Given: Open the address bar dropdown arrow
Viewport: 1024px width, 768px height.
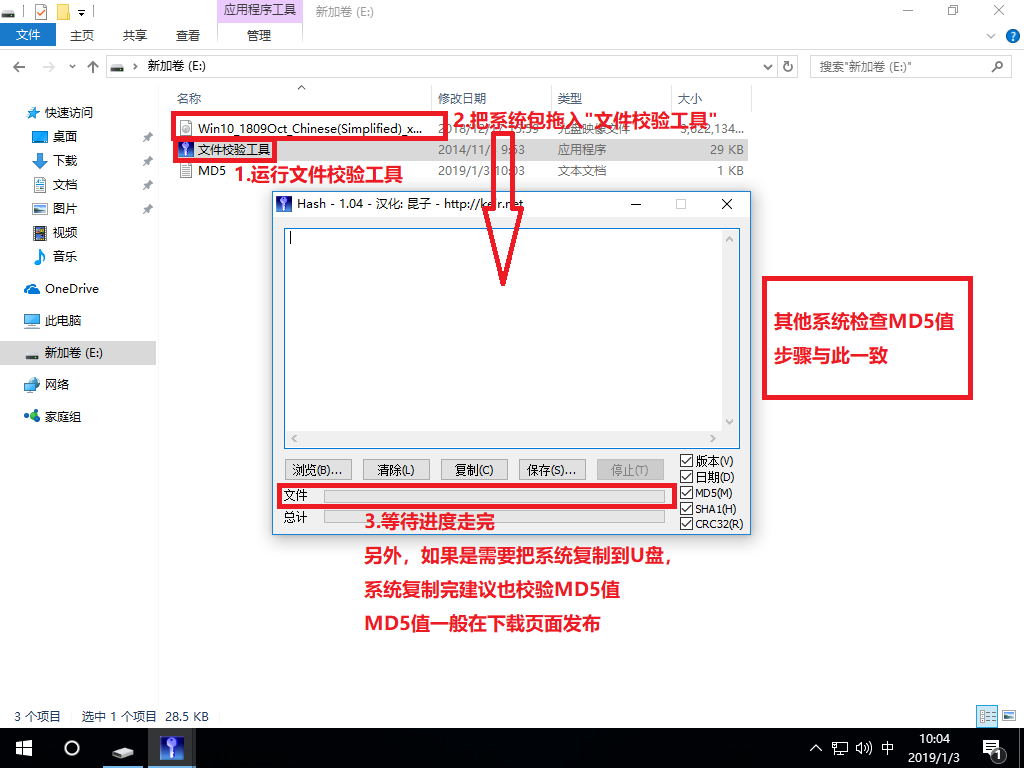Looking at the screenshot, I should pos(766,66).
